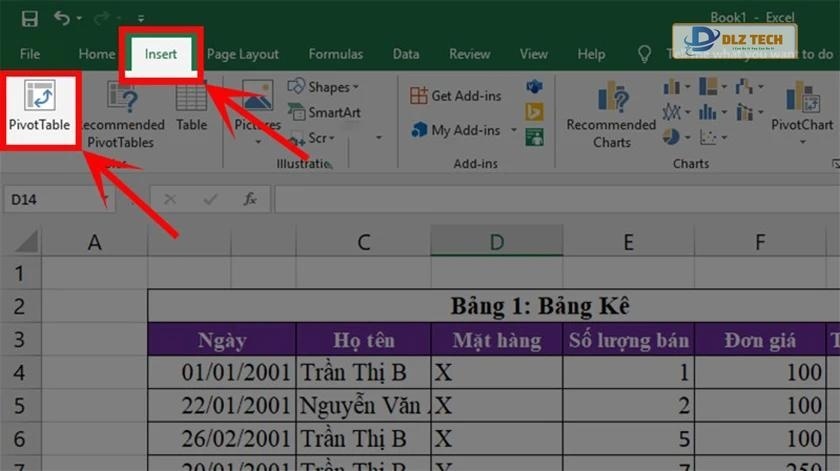Switch to the Home tab
The height and width of the screenshot is (471, 840).
pos(96,54)
